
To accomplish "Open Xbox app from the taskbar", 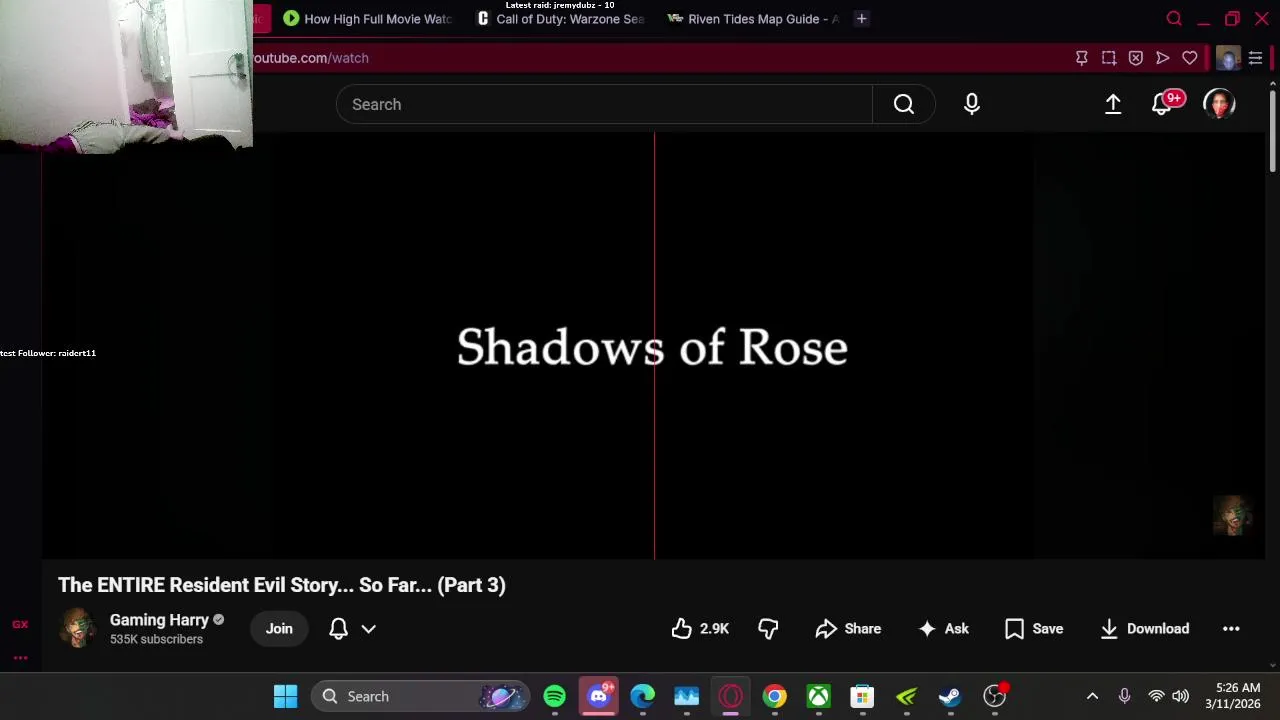I will point(818,696).
